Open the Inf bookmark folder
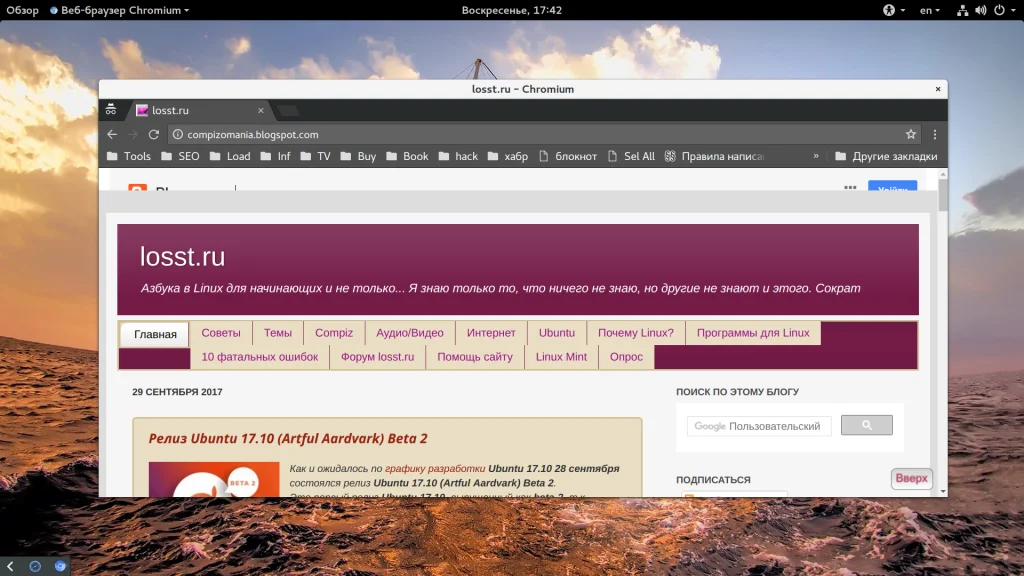The image size is (1024, 576). pos(275,156)
